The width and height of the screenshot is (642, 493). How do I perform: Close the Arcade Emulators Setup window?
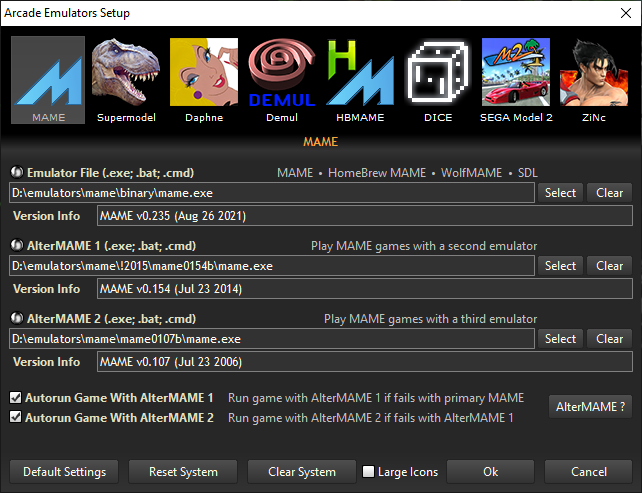[x=620, y=13]
